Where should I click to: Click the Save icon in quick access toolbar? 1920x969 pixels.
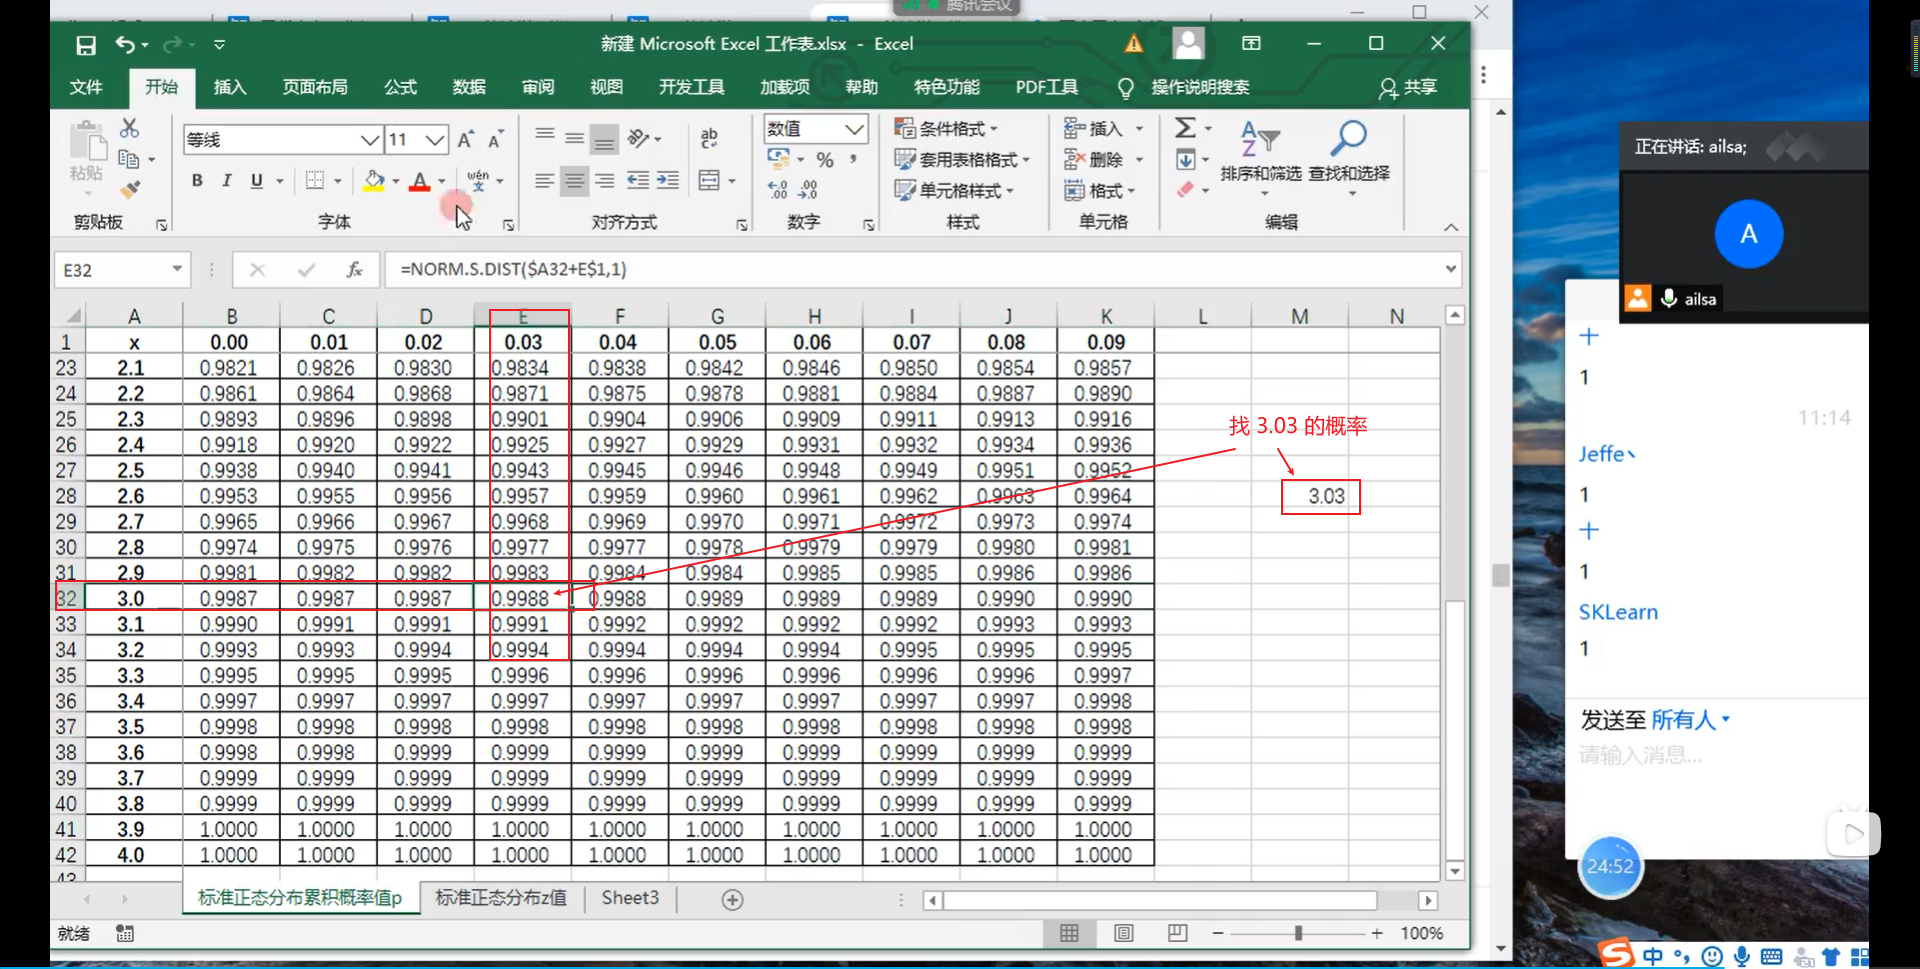click(86, 45)
